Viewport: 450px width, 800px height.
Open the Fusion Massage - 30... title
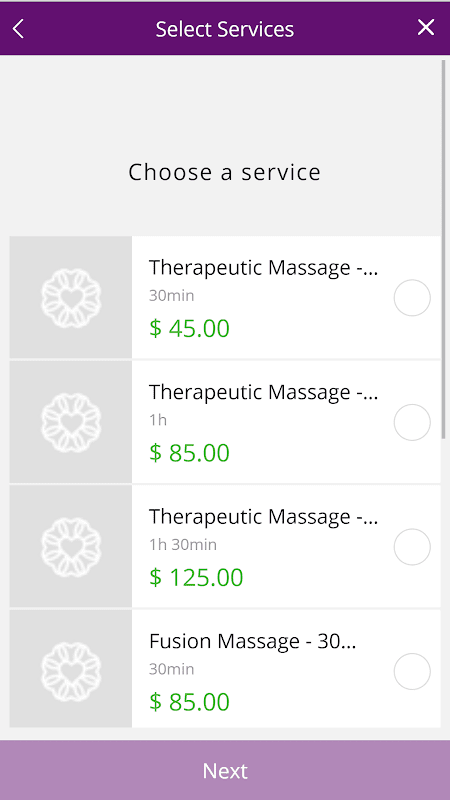(x=253, y=641)
